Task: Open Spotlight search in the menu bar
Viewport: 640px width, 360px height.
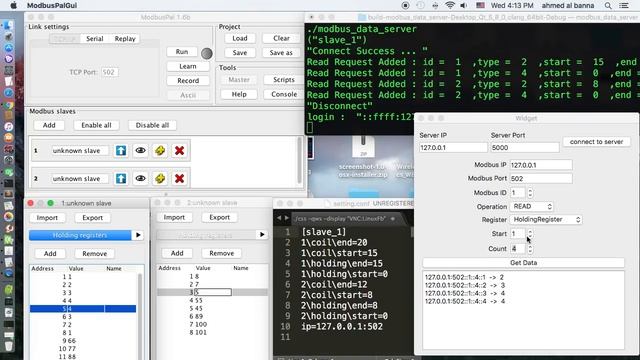Action: (608, 5)
